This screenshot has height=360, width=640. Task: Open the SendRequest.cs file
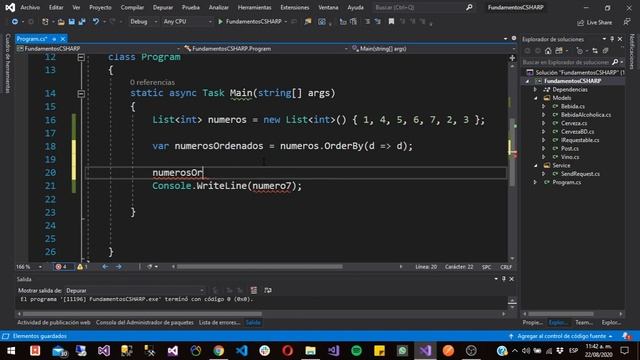(x=580, y=174)
